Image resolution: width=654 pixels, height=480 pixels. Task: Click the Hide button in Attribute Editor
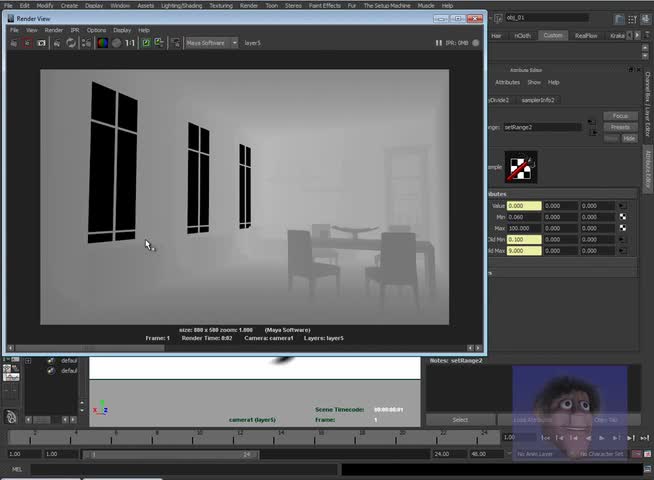(x=629, y=138)
